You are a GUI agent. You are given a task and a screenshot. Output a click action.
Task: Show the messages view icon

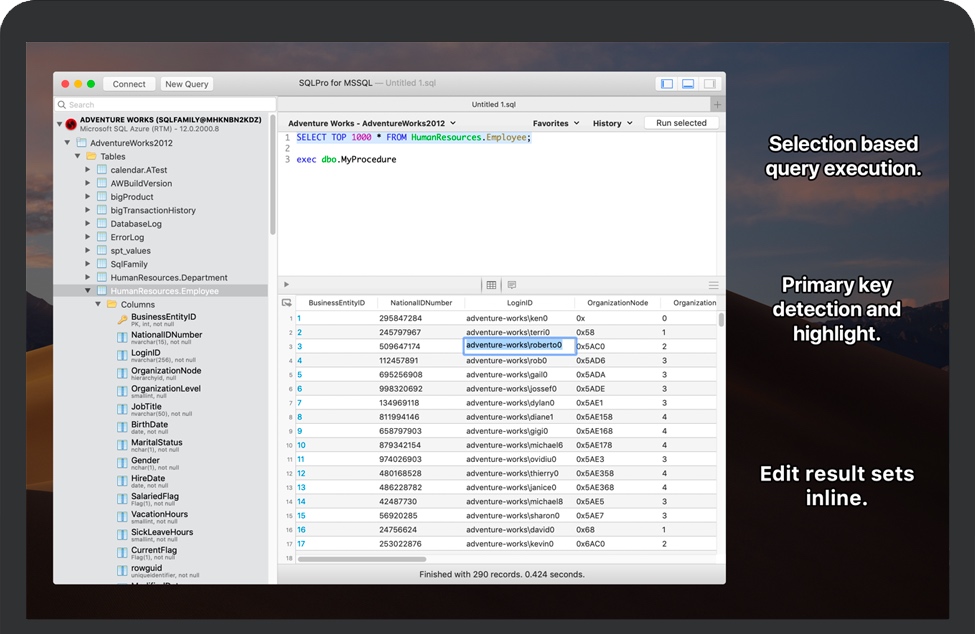(511, 285)
